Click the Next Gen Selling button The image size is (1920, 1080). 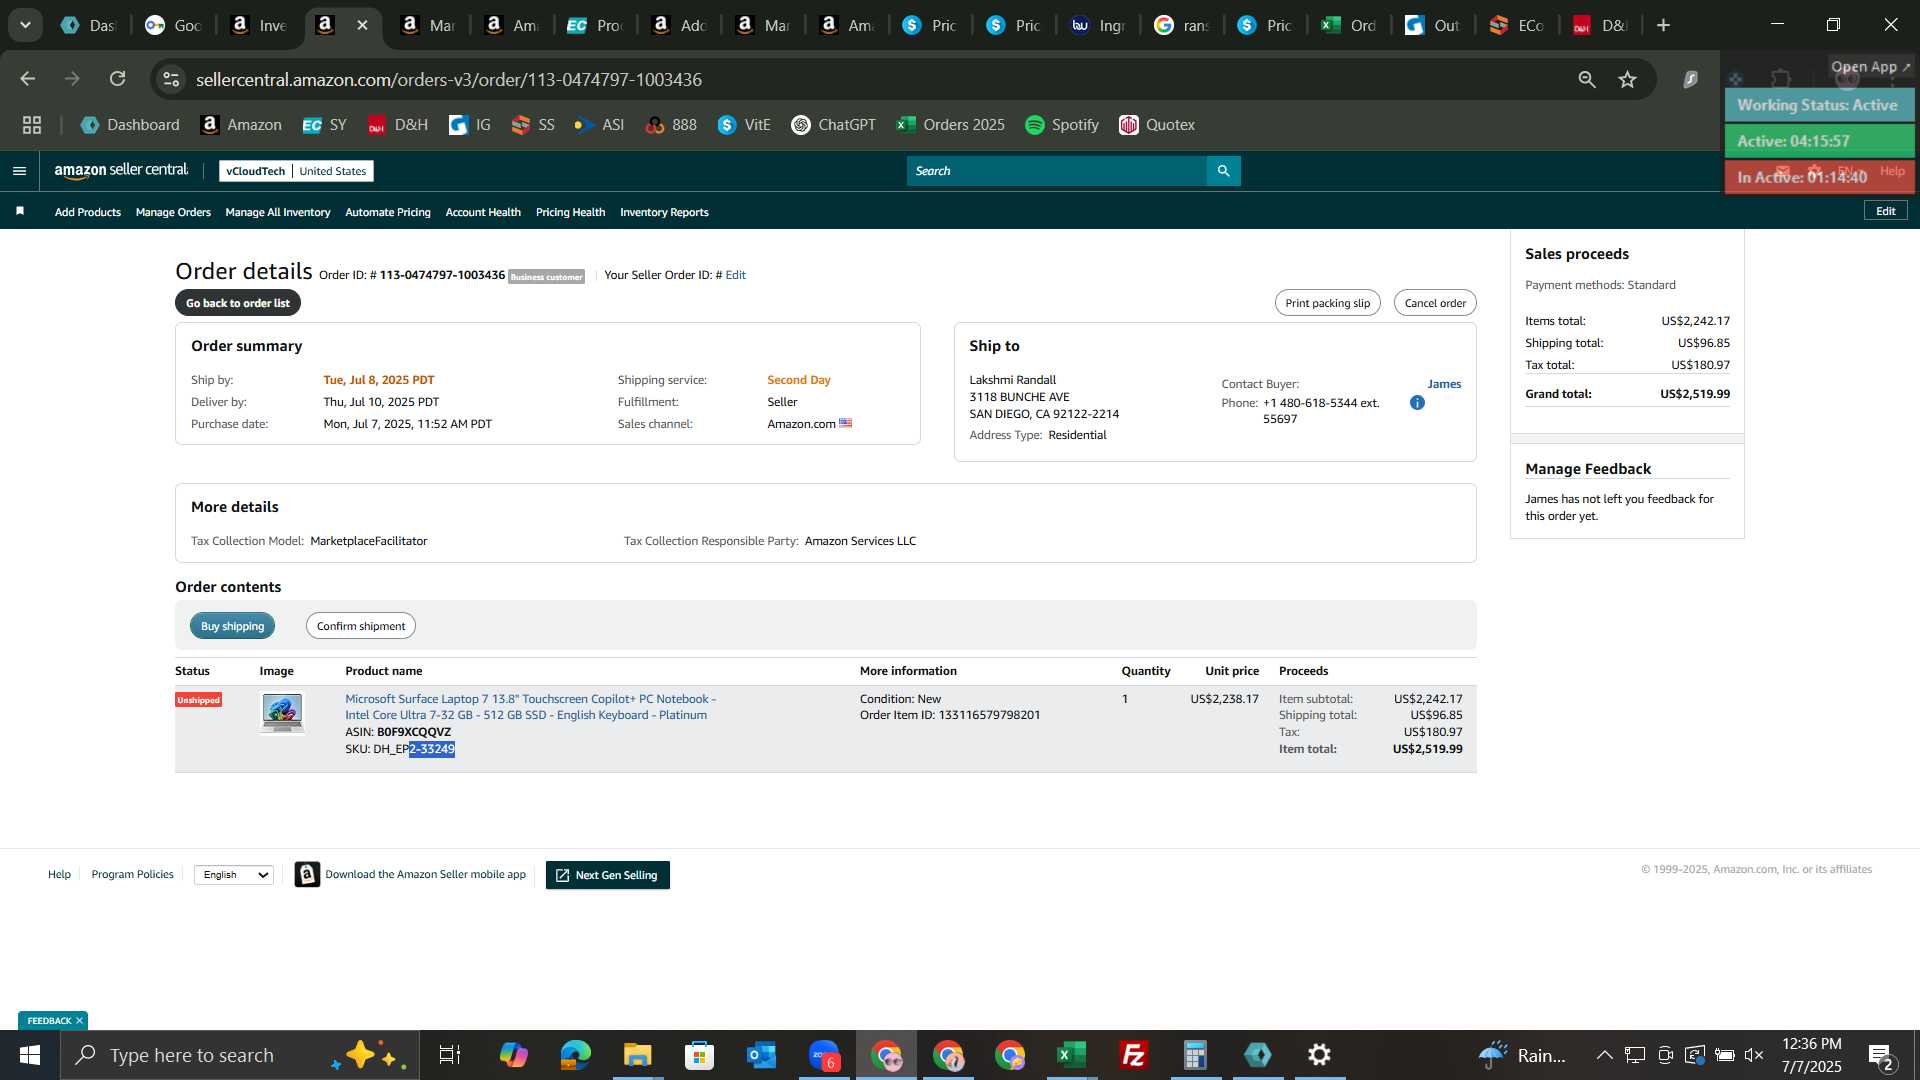pyautogui.click(x=607, y=875)
